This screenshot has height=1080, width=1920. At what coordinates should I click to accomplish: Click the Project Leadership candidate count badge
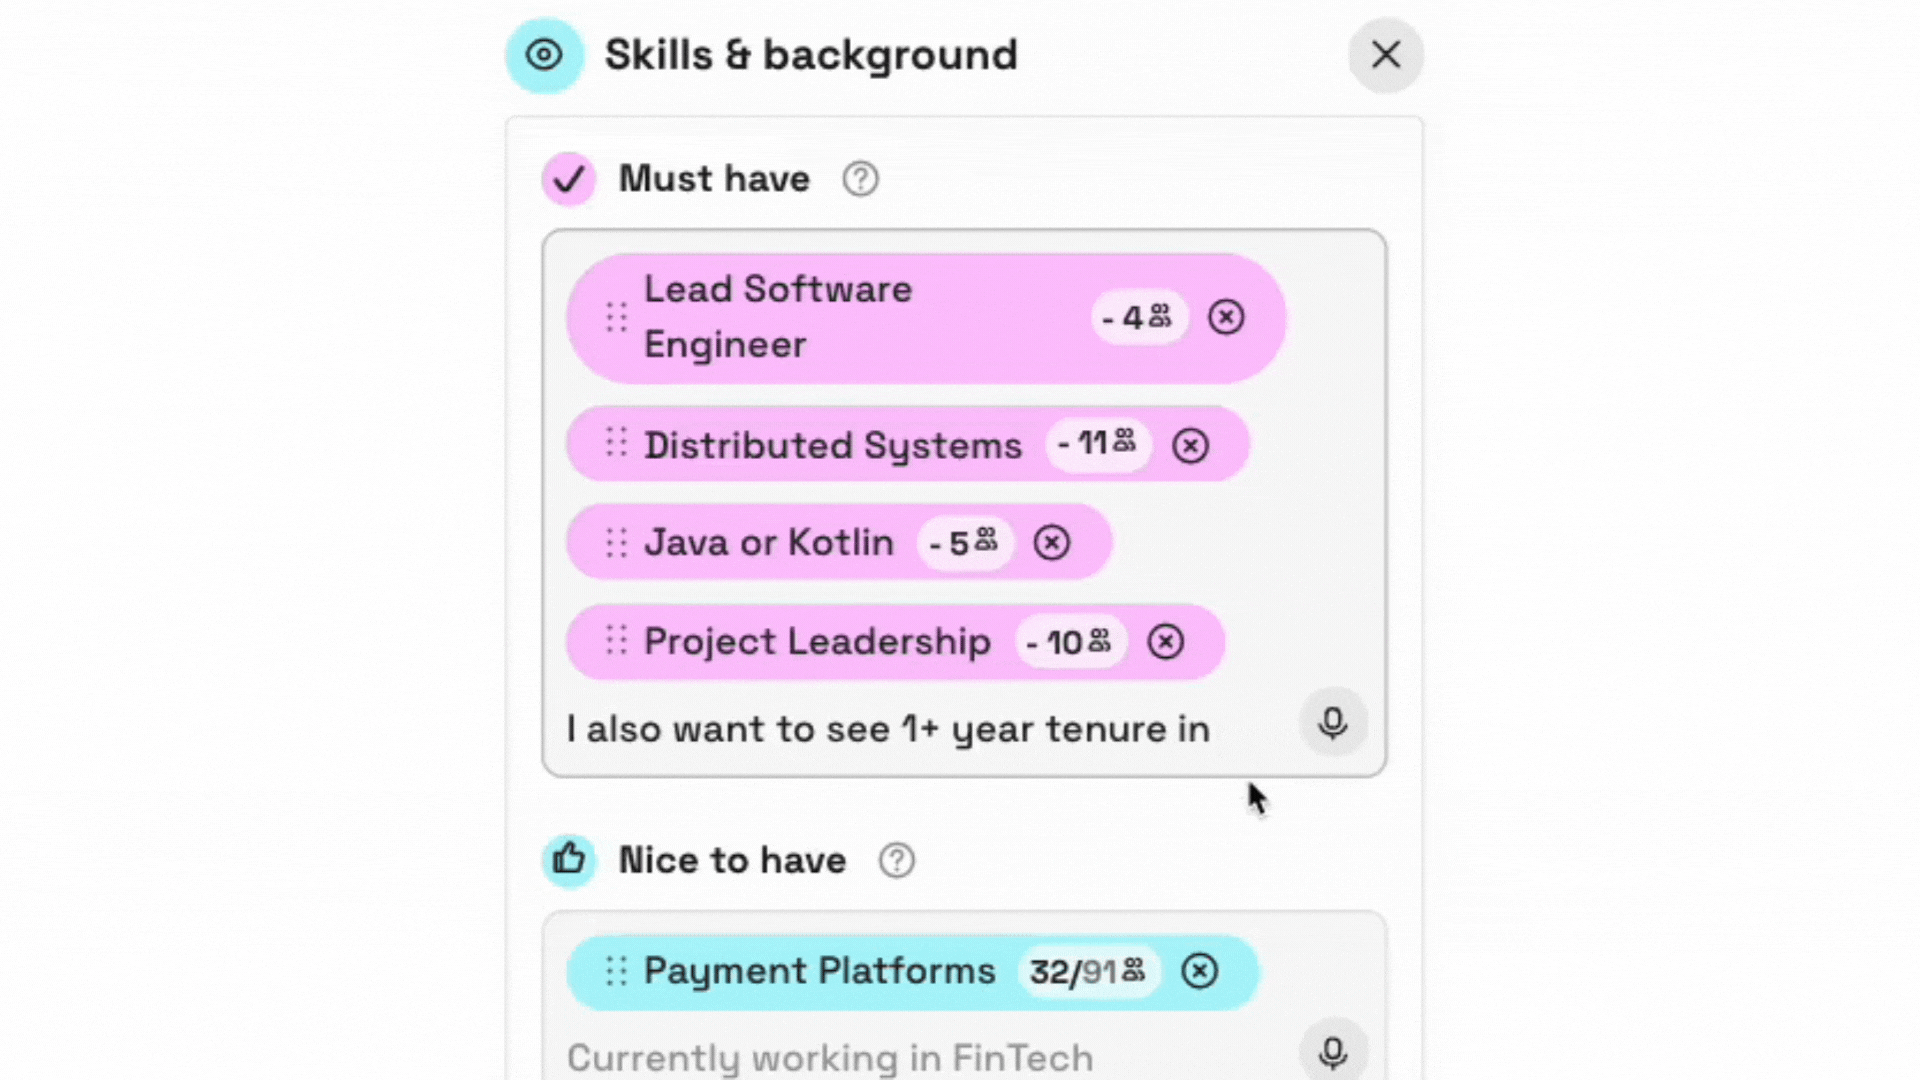[x=1070, y=642]
